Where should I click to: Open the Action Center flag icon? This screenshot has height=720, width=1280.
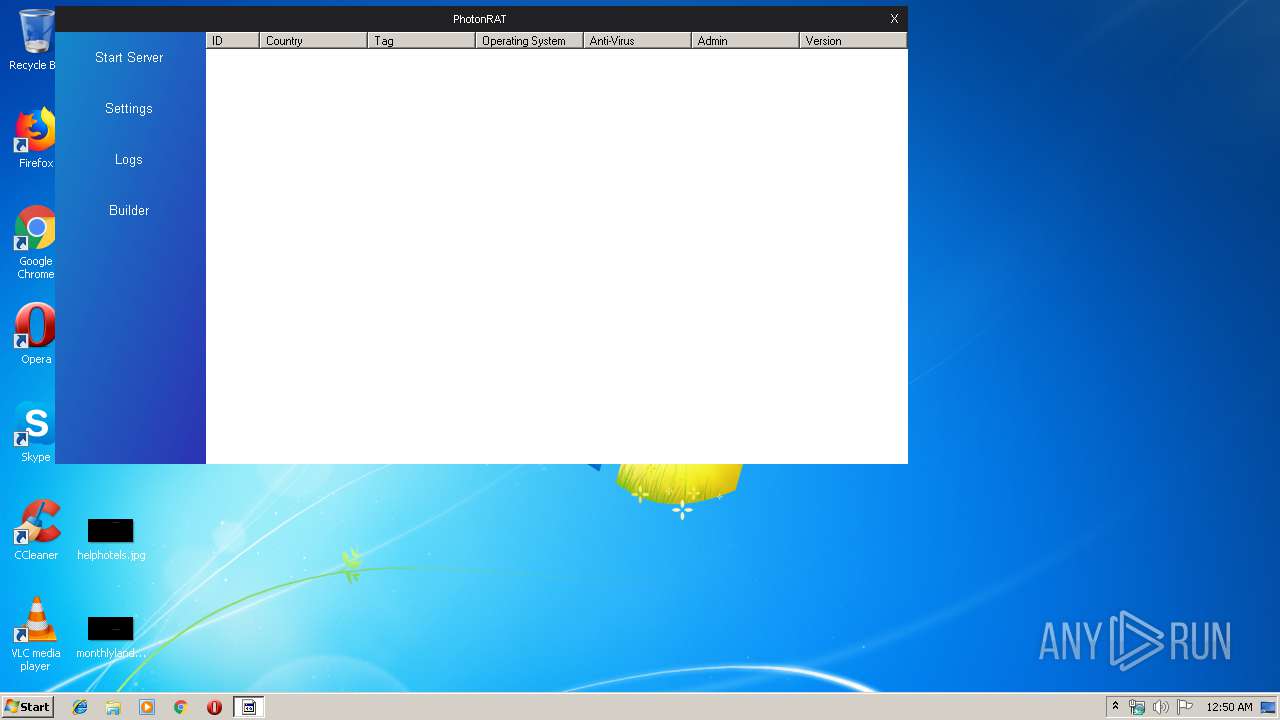[1185, 707]
